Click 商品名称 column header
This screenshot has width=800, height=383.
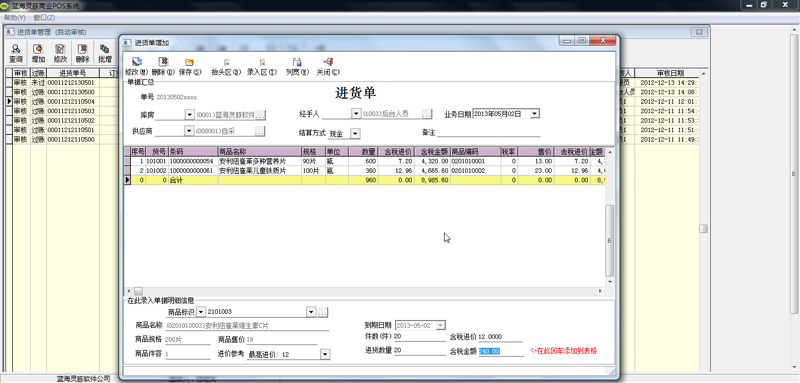[x=259, y=151]
